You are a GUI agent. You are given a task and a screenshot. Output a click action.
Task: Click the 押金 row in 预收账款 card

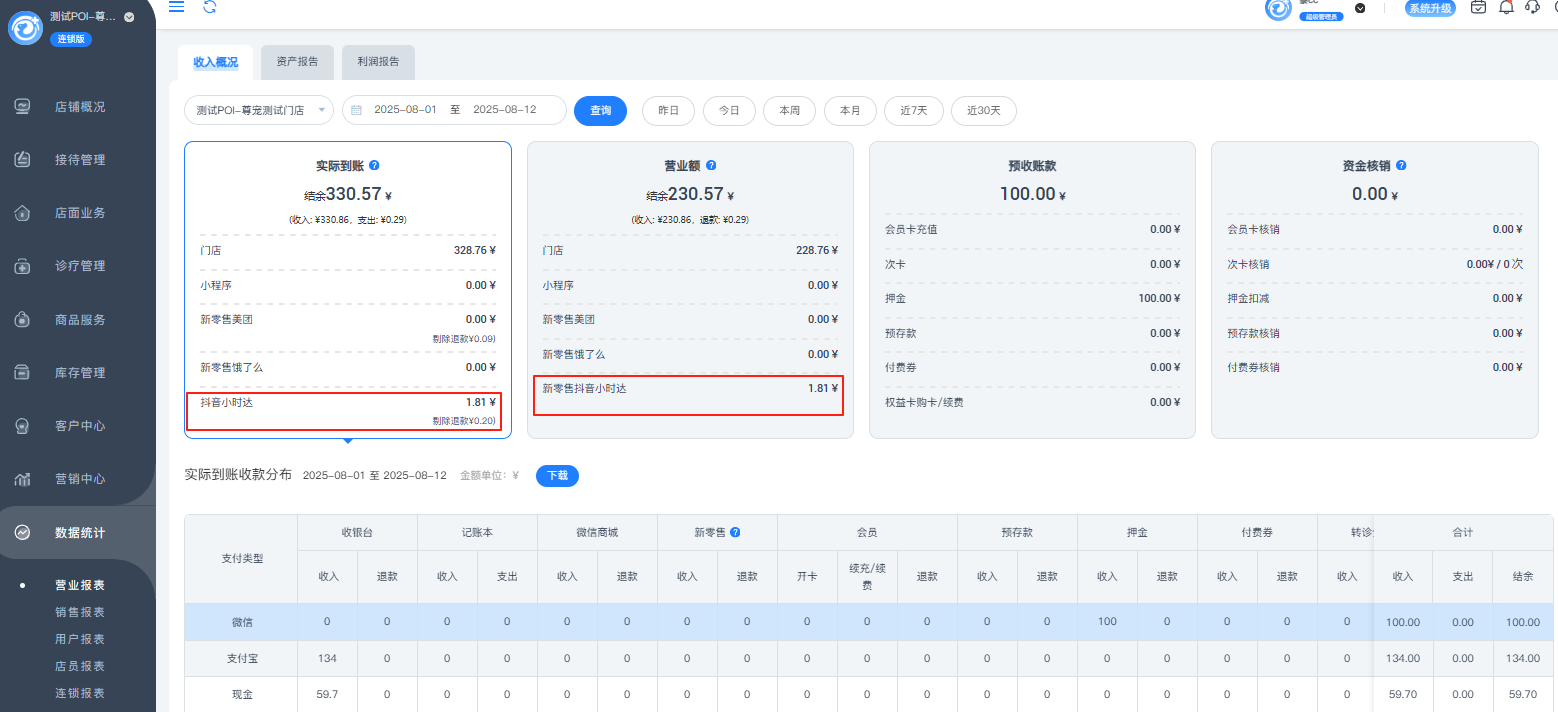coord(1033,298)
